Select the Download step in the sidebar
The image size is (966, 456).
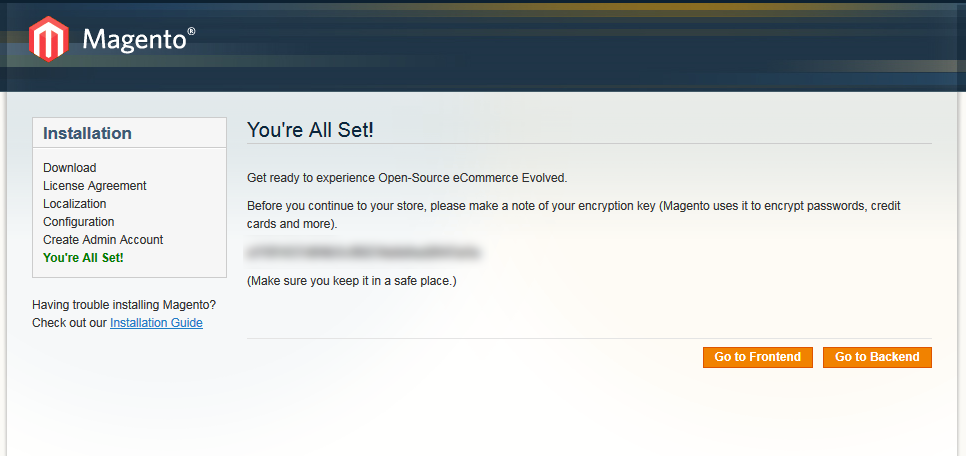coord(70,168)
